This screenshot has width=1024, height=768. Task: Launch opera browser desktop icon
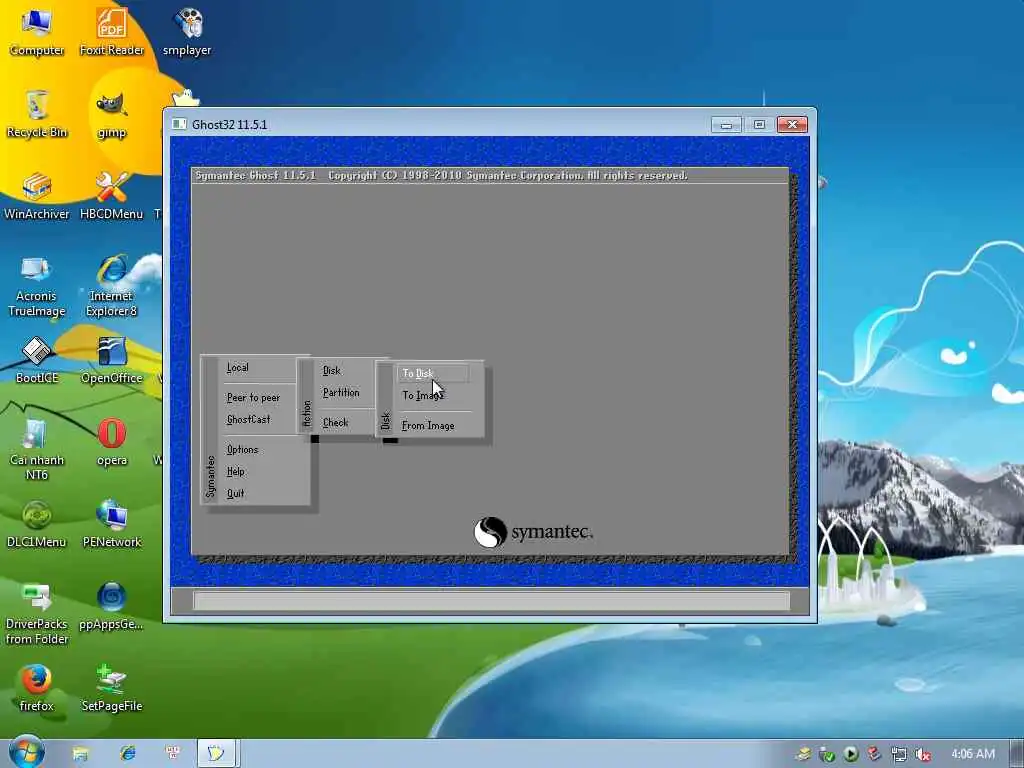(112, 442)
